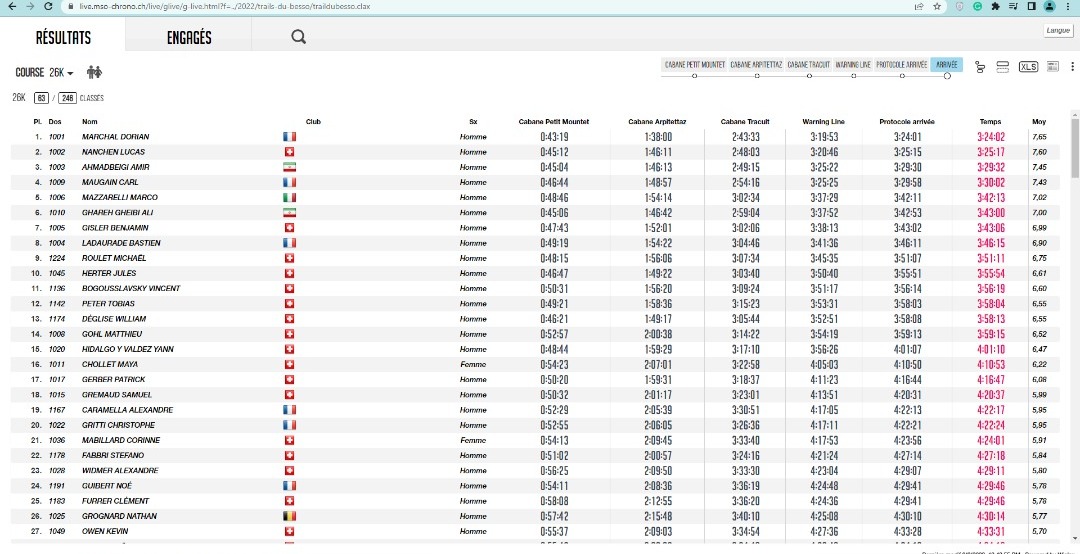Click the stacked rows layout icon
This screenshot has height=554, width=1080.
coord(1003,67)
